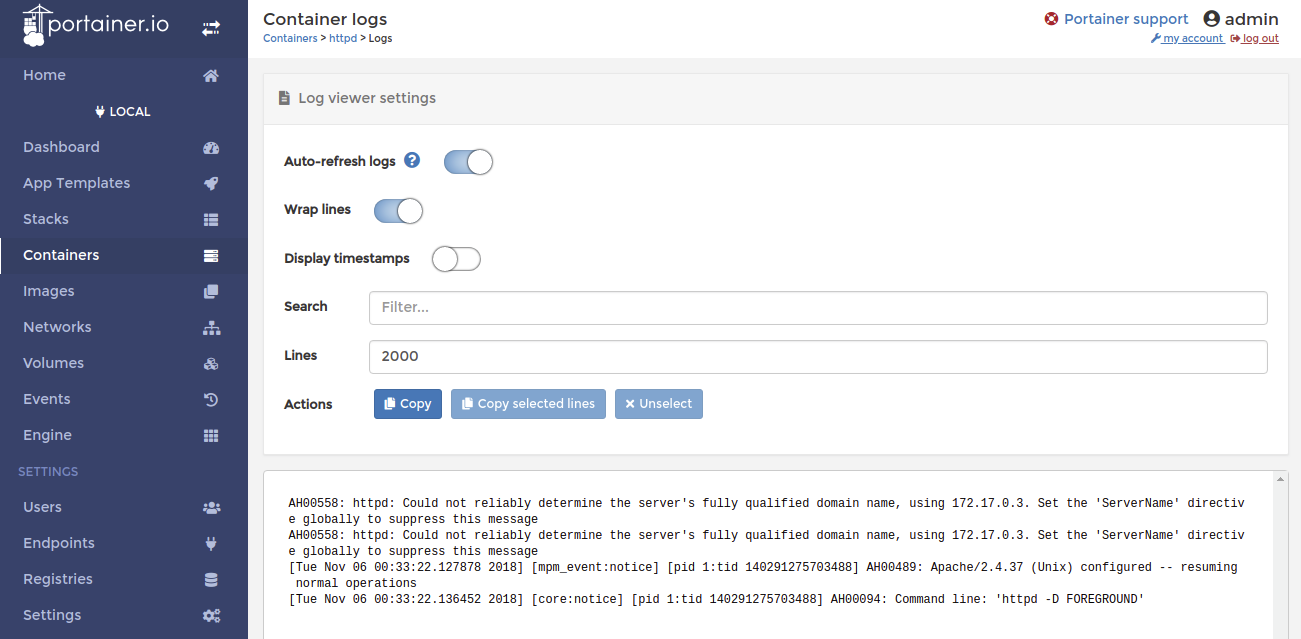
Task: Click the httpd breadcrumb link
Action: click(x=343, y=39)
